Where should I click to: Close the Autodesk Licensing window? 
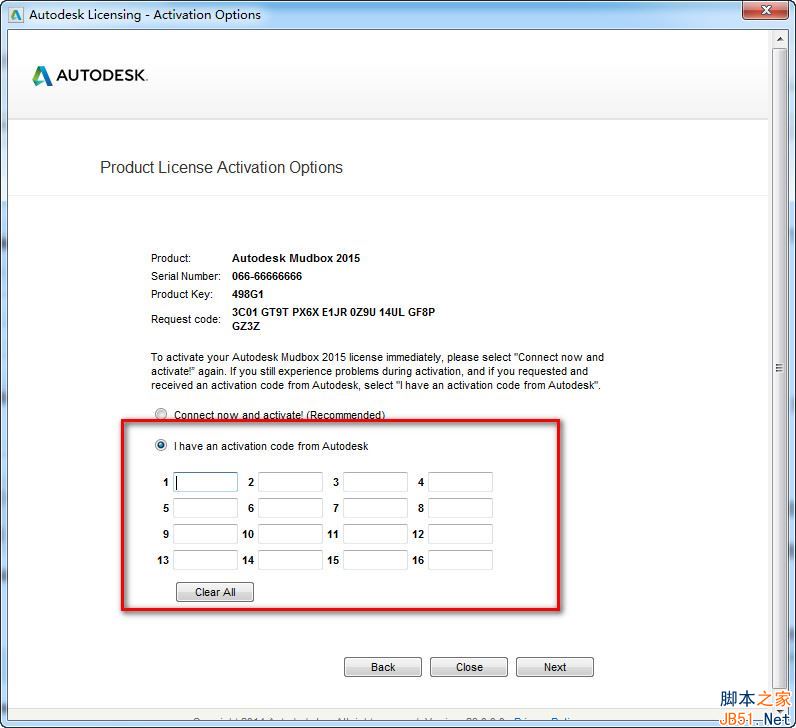click(766, 10)
